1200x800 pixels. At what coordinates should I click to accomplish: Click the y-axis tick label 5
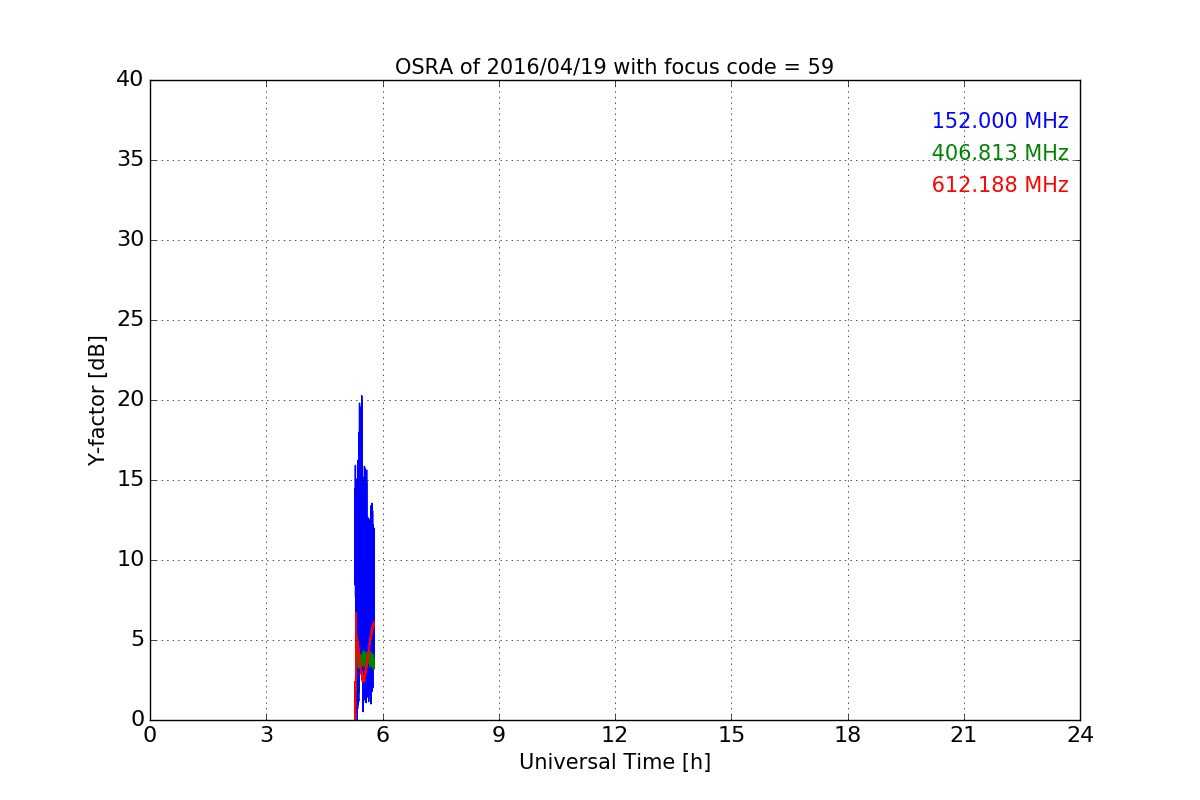pos(137,640)
